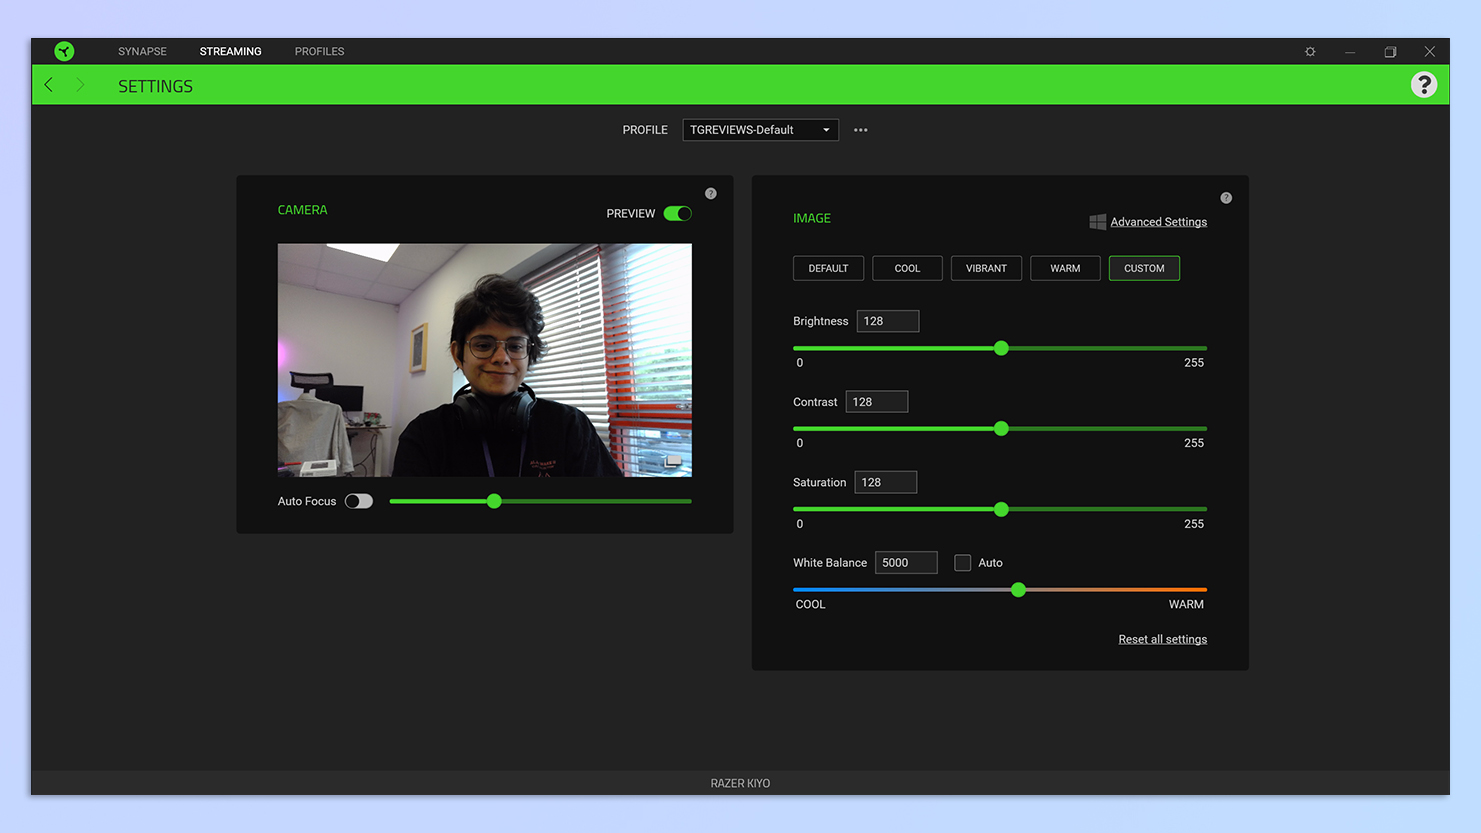Open the TGREVIEWS-Default profile dropdown

click(761, 130)
